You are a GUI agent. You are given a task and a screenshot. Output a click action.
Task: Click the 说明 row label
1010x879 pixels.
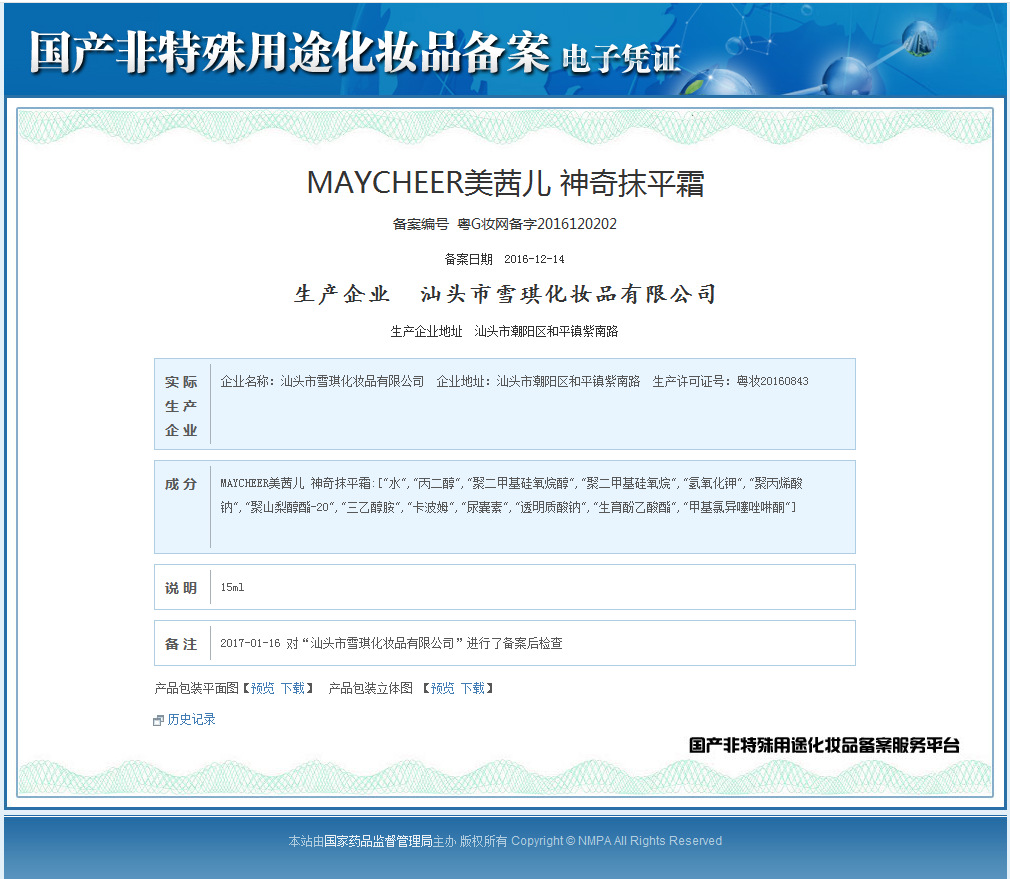[x=181, y=588]
